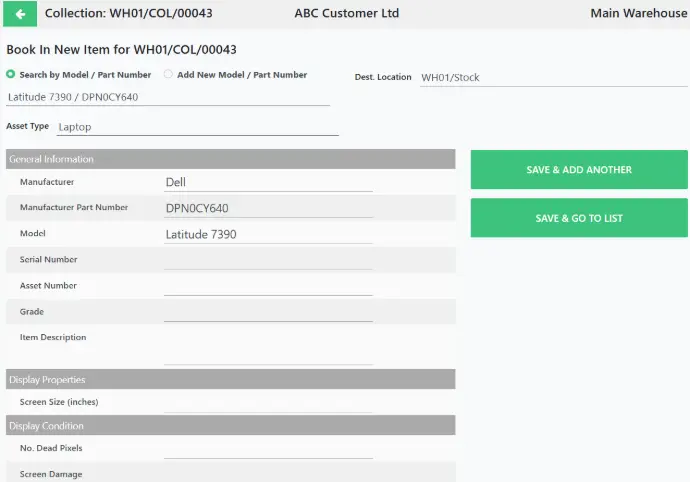Click the Manufacturer Part Number field
This screenshot has width=690, height=482.
(268, 208)
